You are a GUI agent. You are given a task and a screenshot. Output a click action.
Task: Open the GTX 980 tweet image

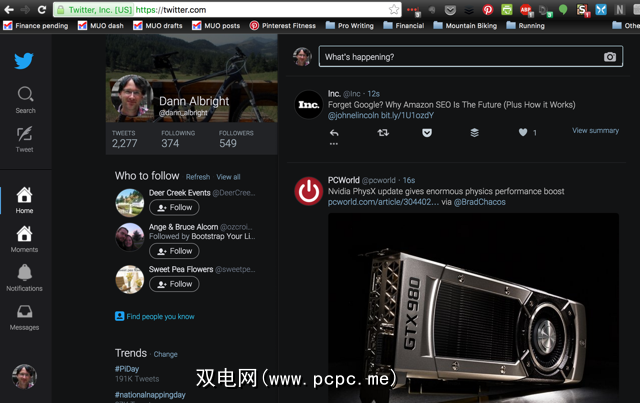tap(473, 308)
